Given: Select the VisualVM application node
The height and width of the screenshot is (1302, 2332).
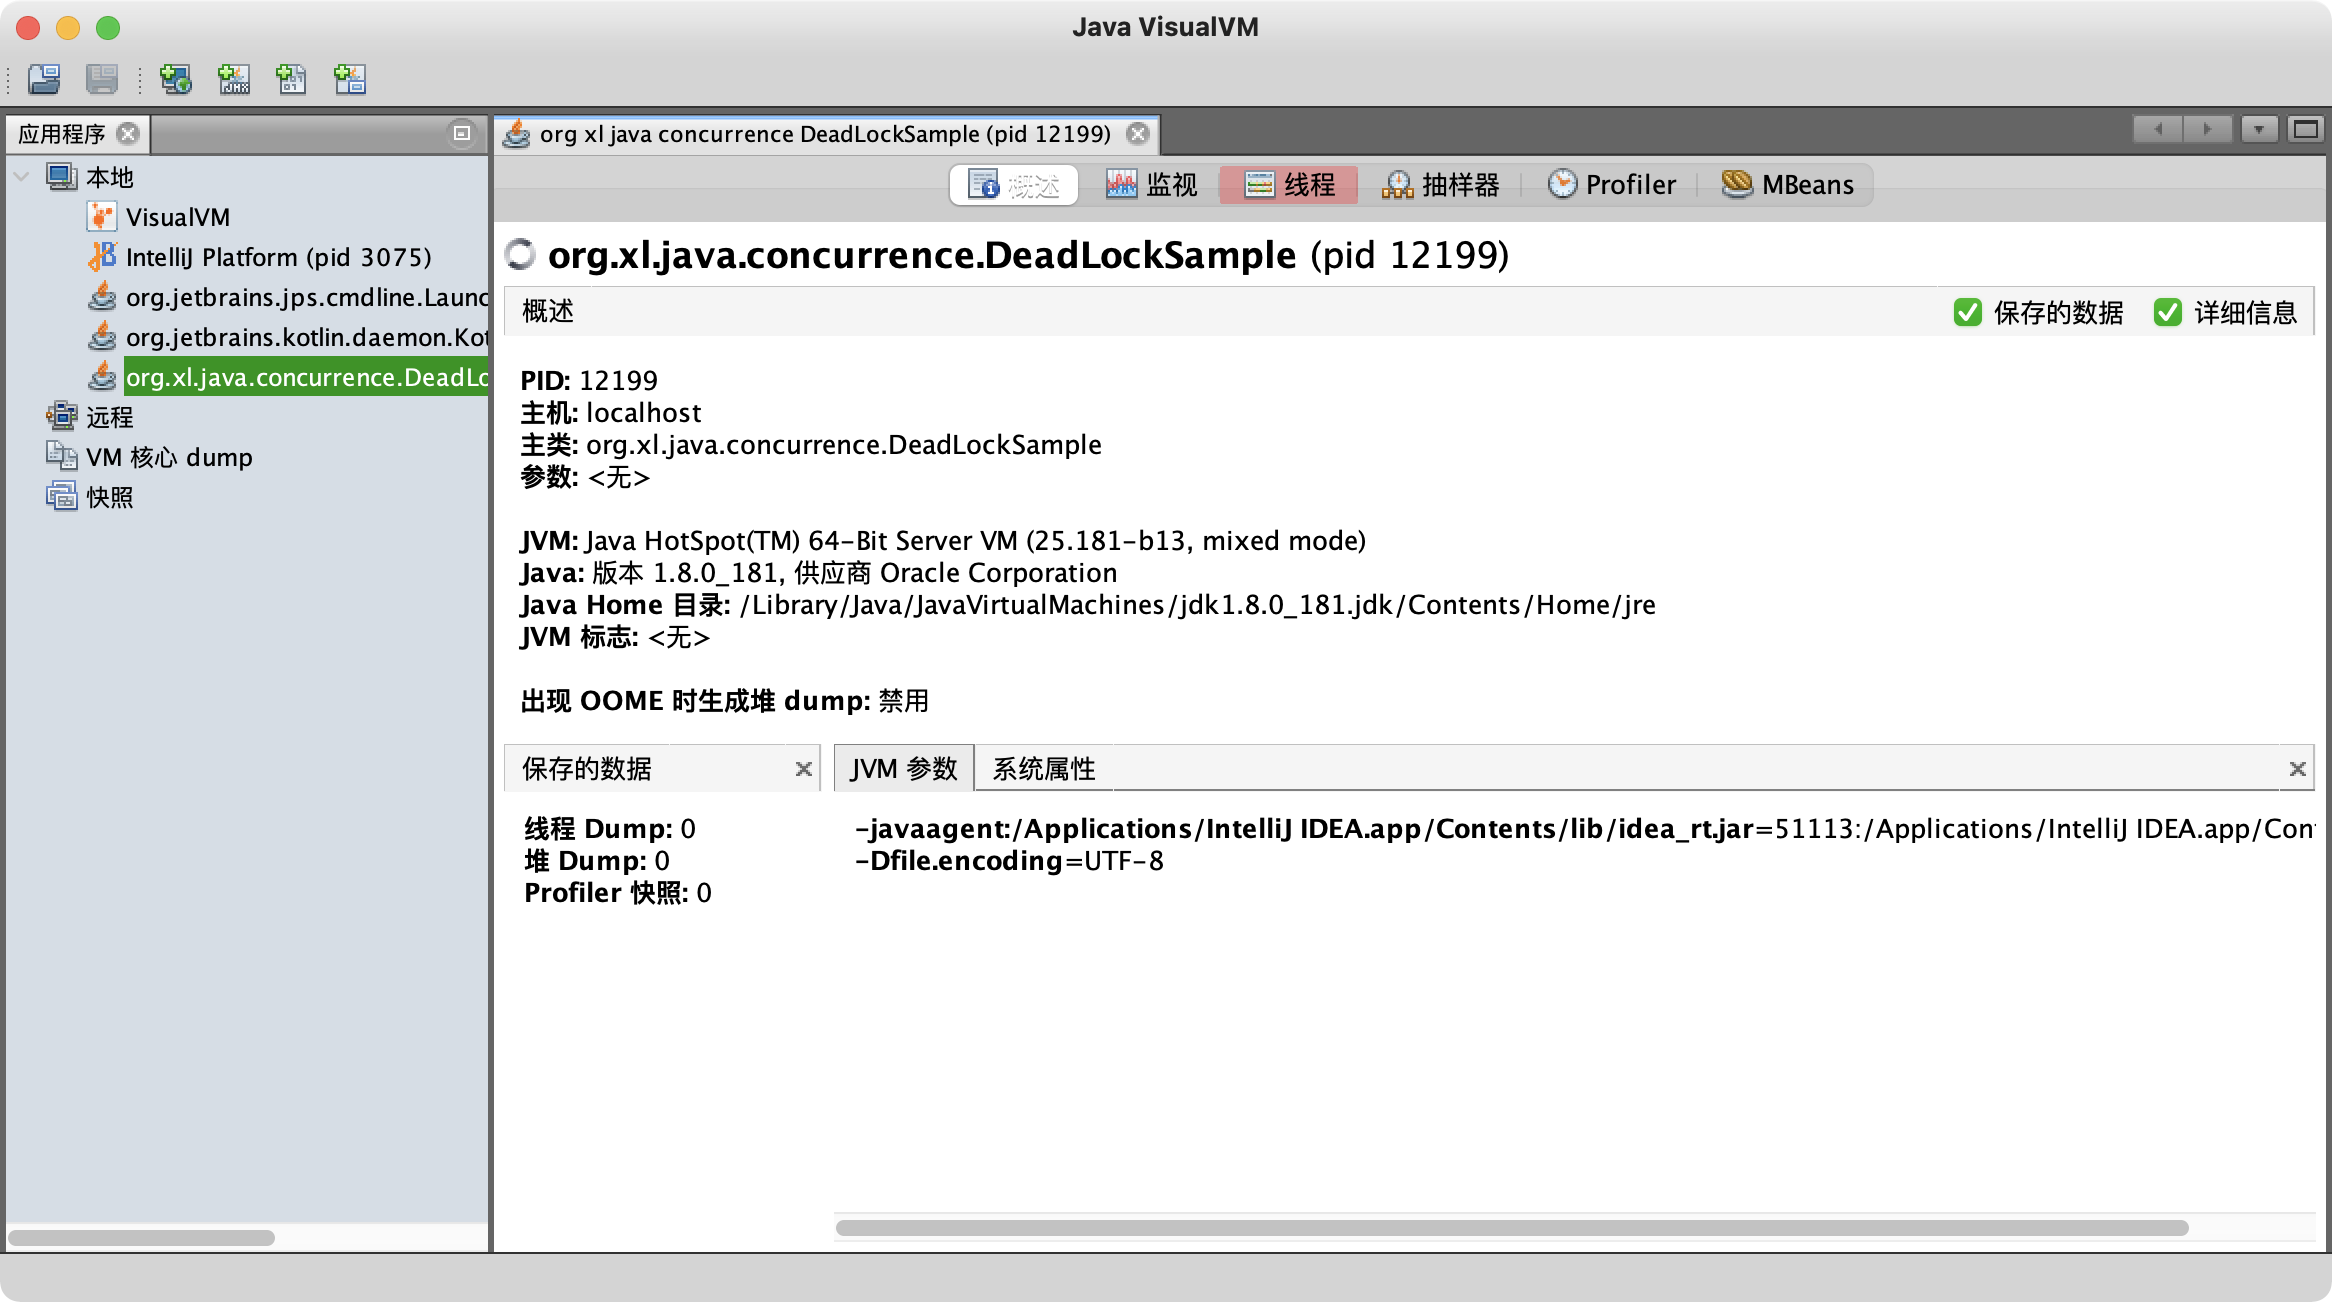Looking at the screenshot, I should click(x=177, y=217).
